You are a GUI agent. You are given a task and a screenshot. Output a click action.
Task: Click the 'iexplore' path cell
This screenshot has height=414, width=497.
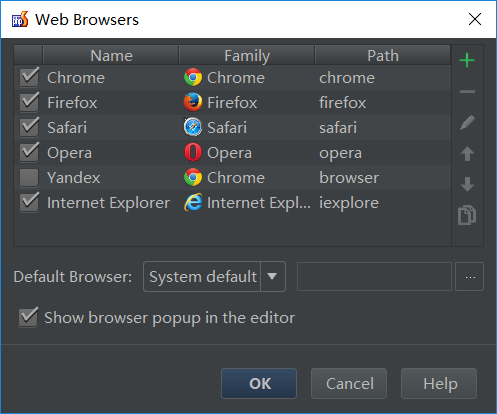(383, 203)
